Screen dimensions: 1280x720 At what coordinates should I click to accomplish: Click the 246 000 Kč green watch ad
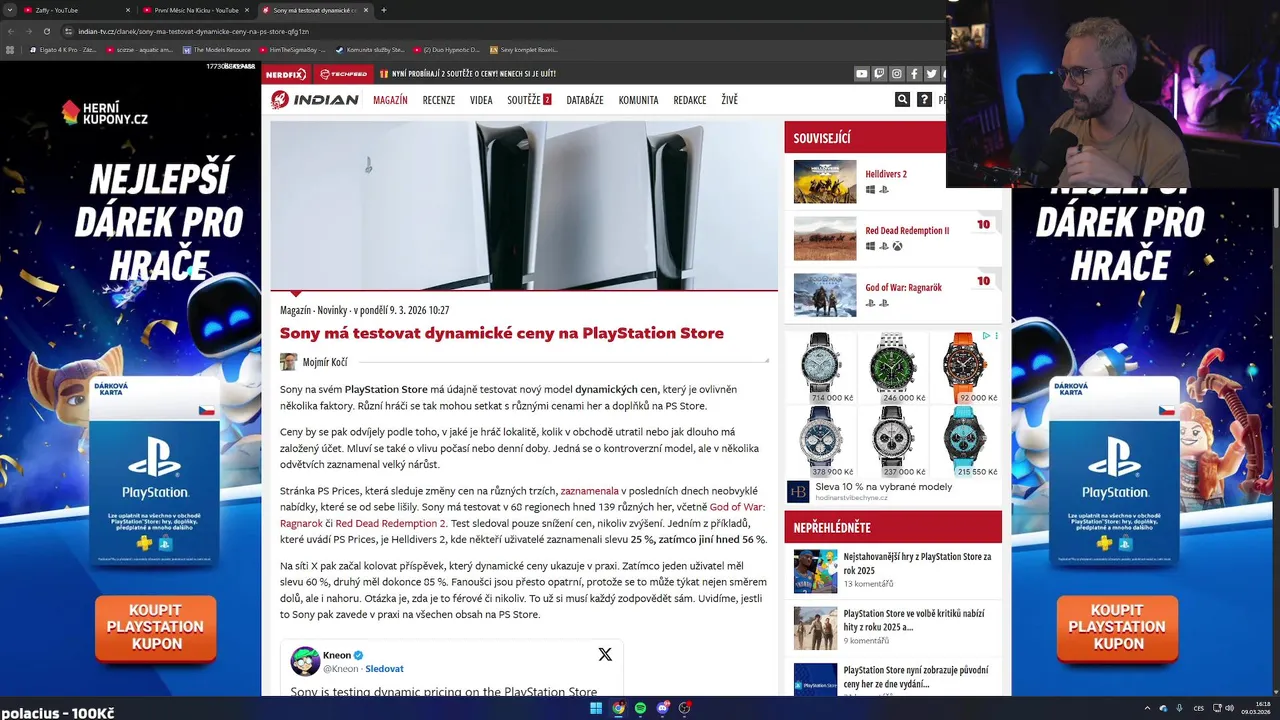tap(893, 368)
